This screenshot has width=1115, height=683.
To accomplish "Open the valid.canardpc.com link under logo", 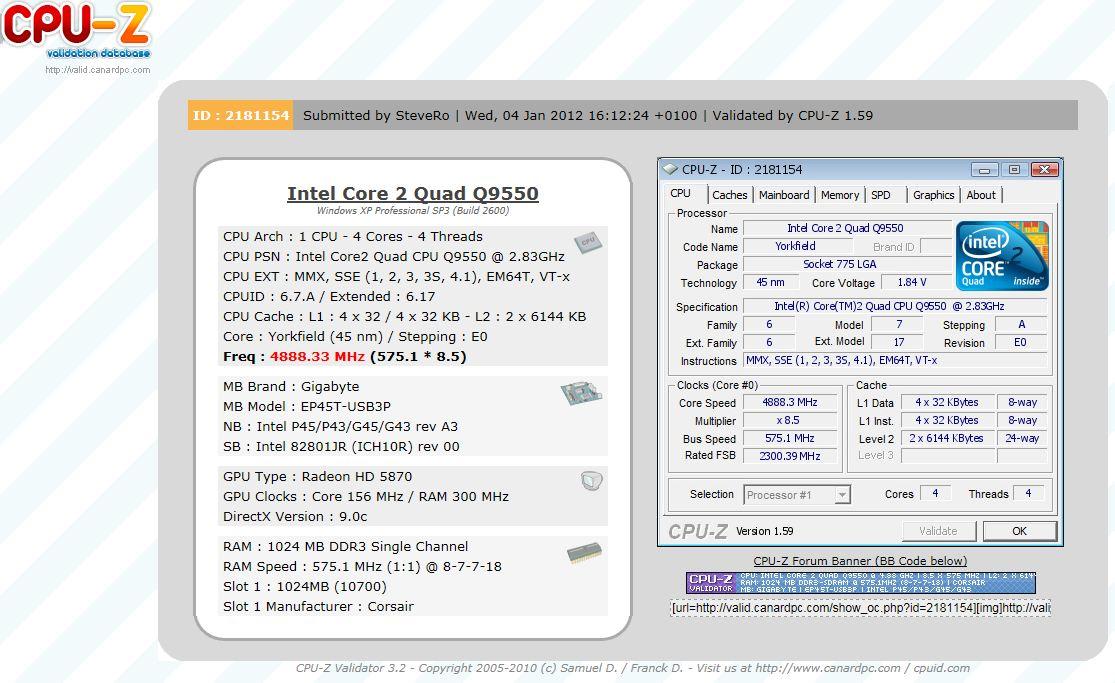I will pyautogui.click(x=97, y=70).
